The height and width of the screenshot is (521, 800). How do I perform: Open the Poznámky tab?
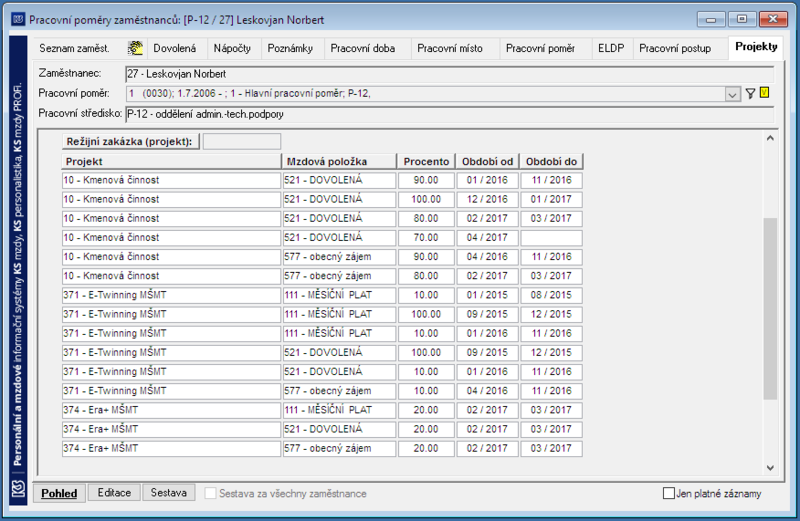click(290, 48)
